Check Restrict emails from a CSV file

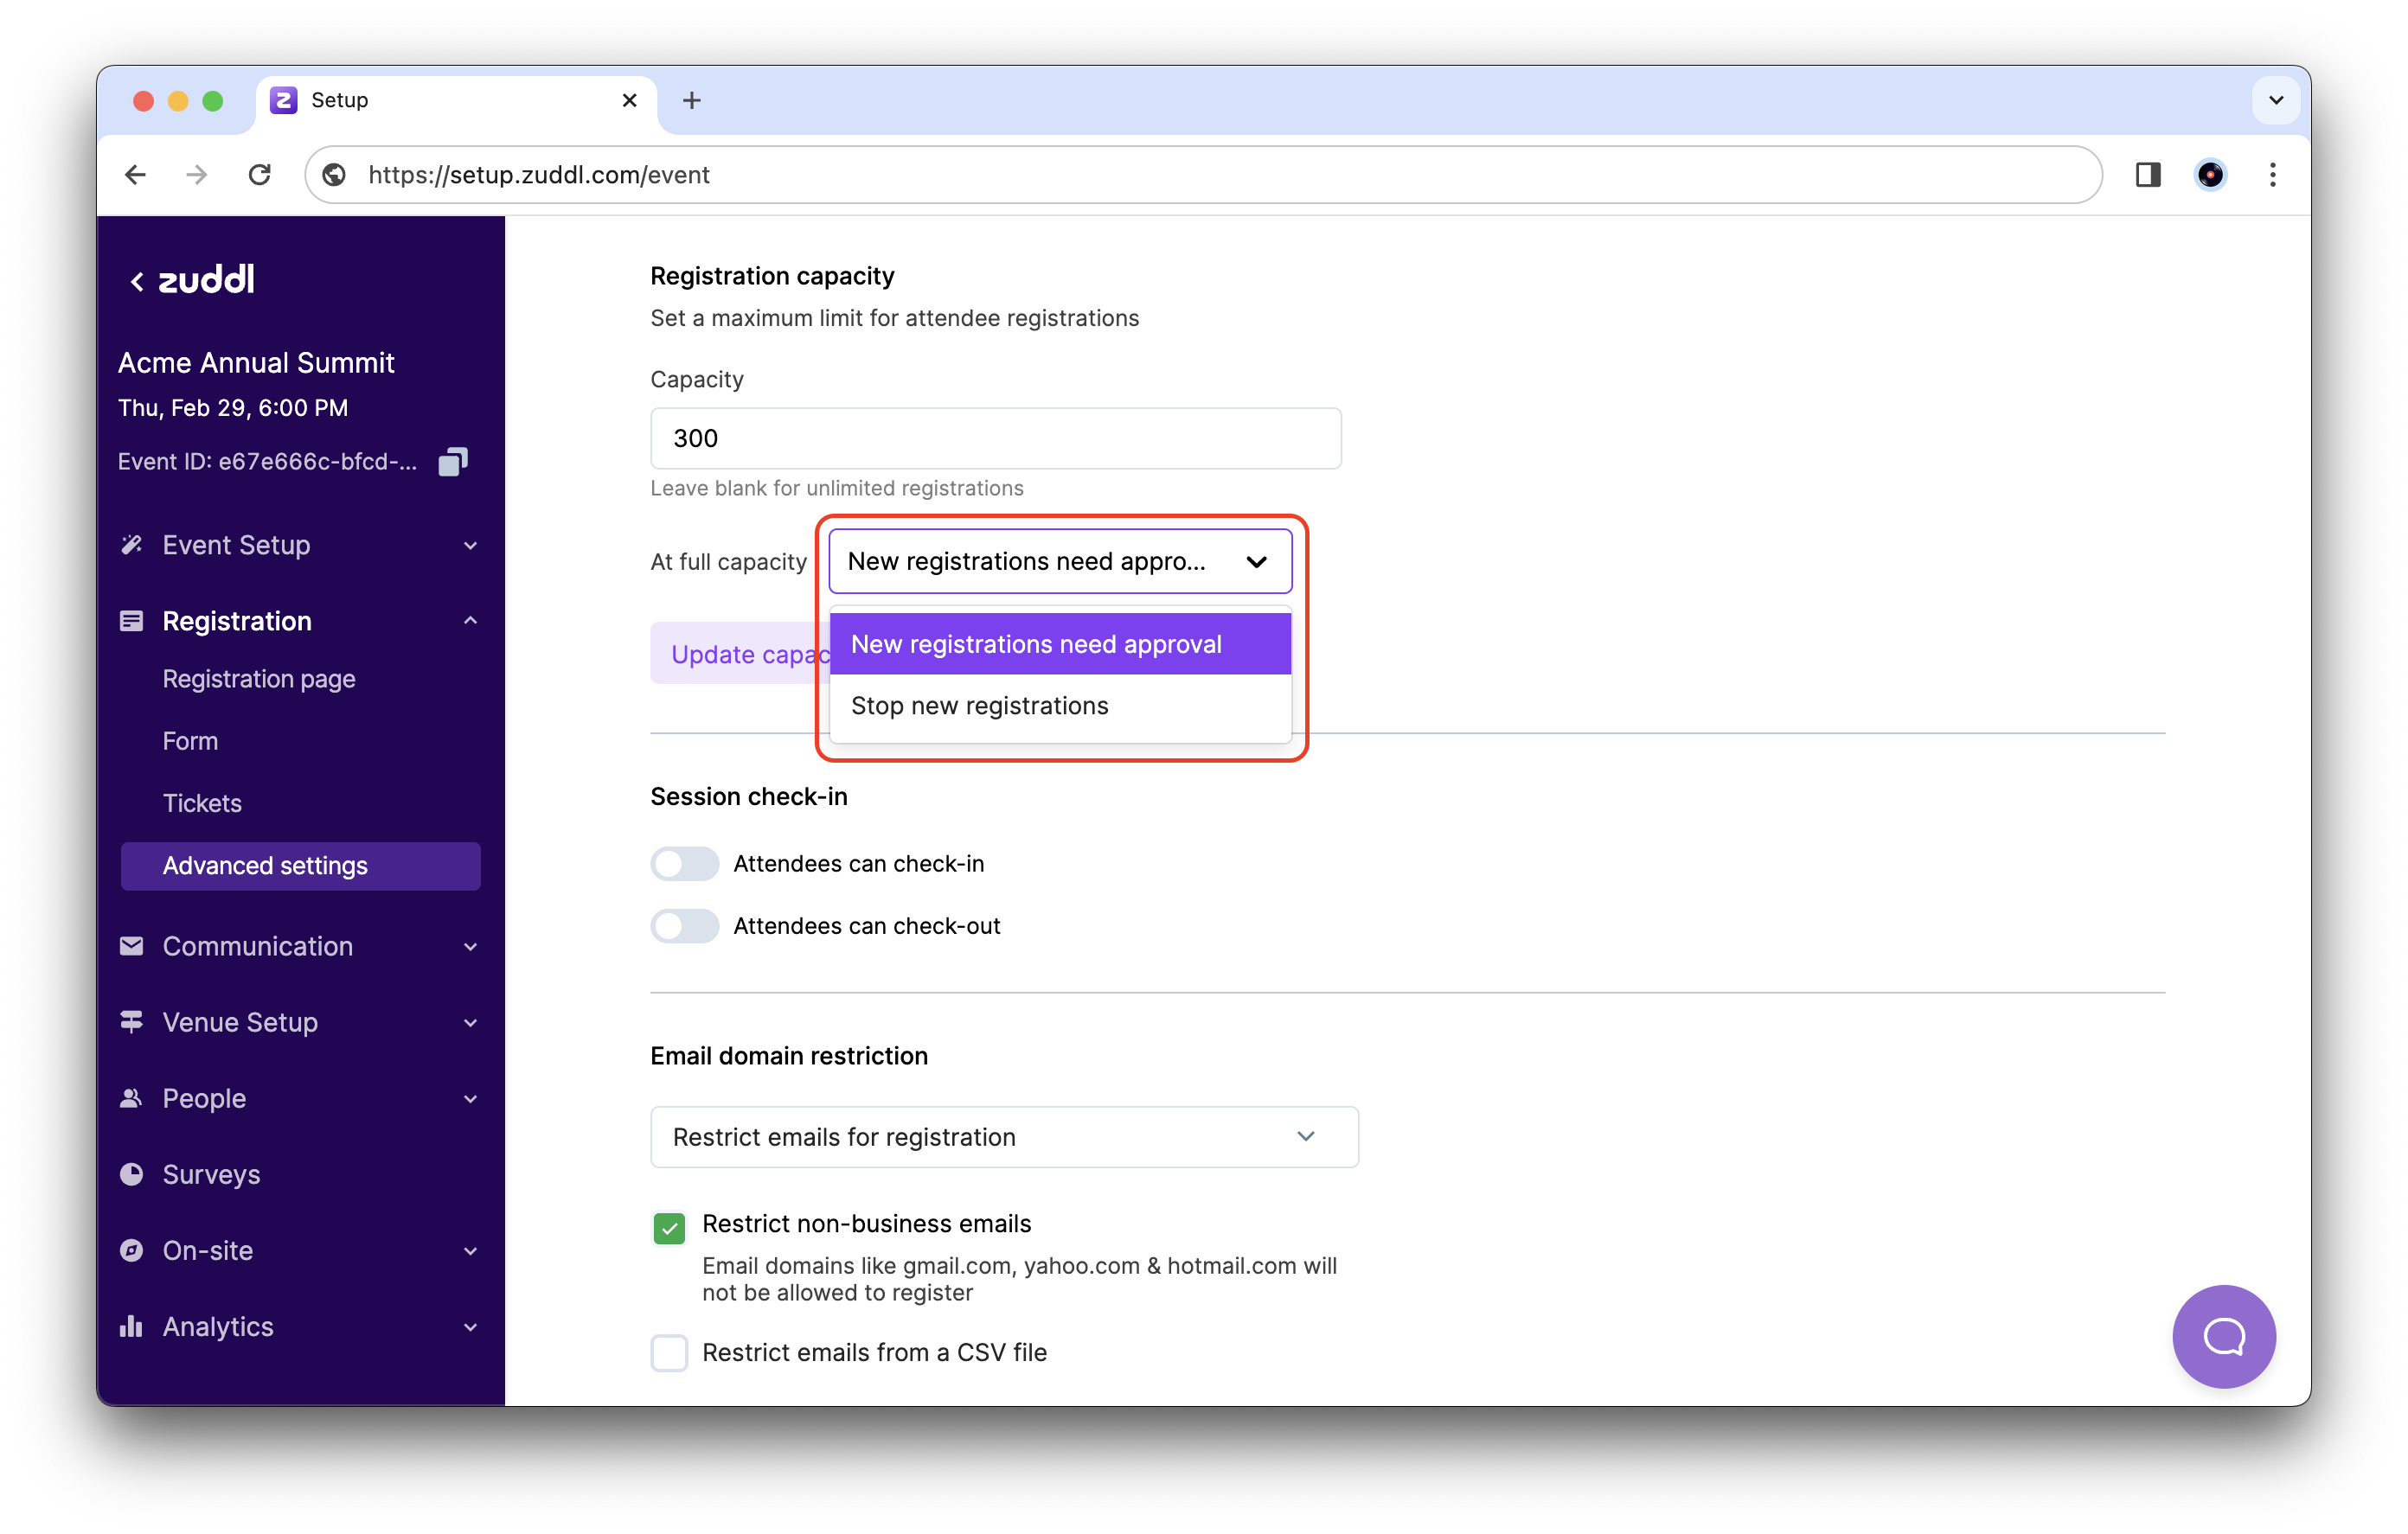669,1352
